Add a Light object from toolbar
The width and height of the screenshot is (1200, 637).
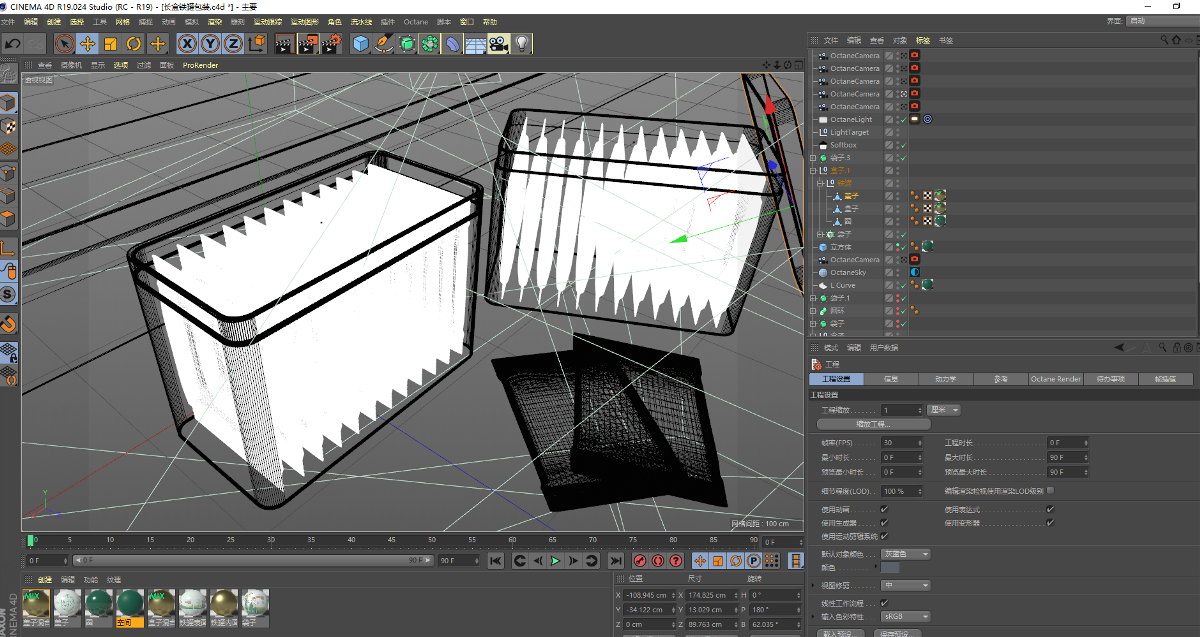tap(521, 43)
